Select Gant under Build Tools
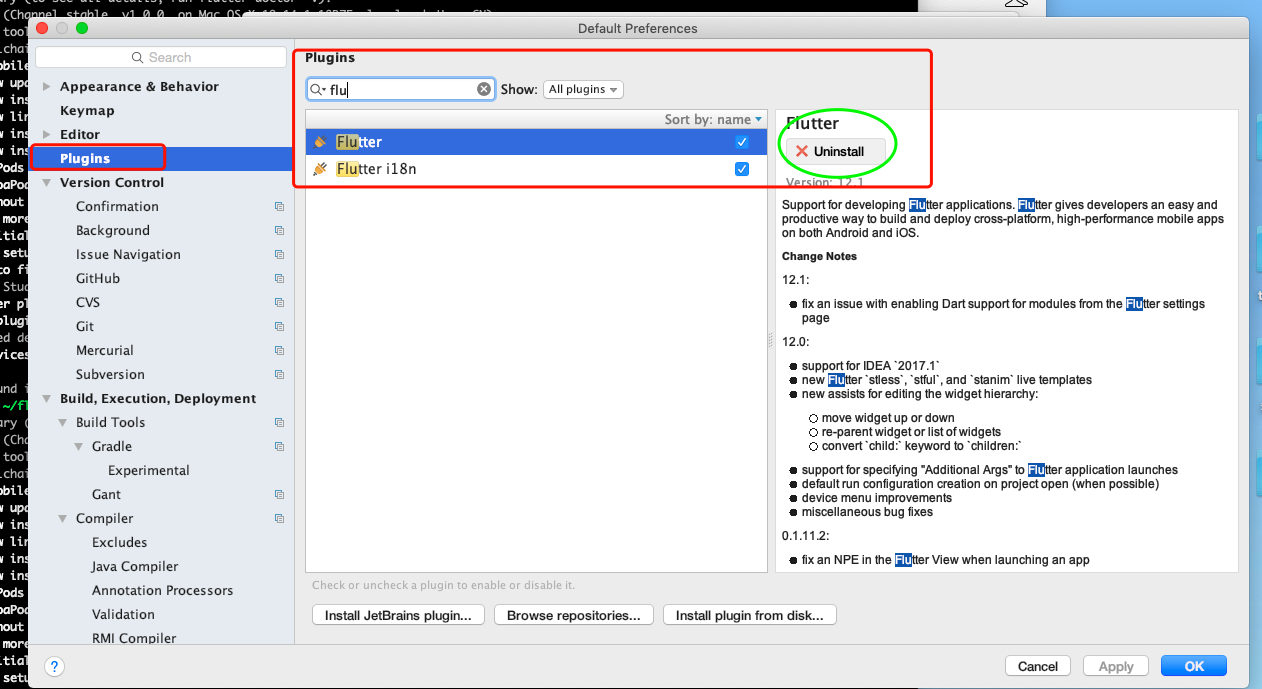This screenshot has height=689, width=1262. pyautogui.click(x=106, y=495)
